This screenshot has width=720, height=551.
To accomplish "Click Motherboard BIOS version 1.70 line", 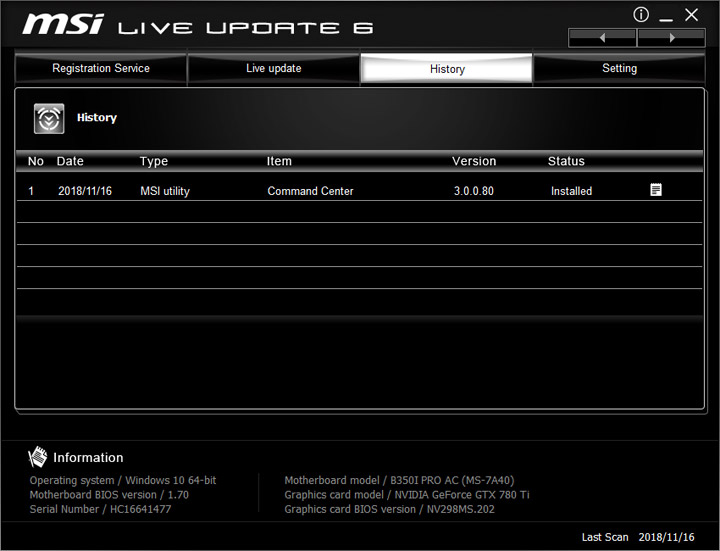I will [109, 495].
